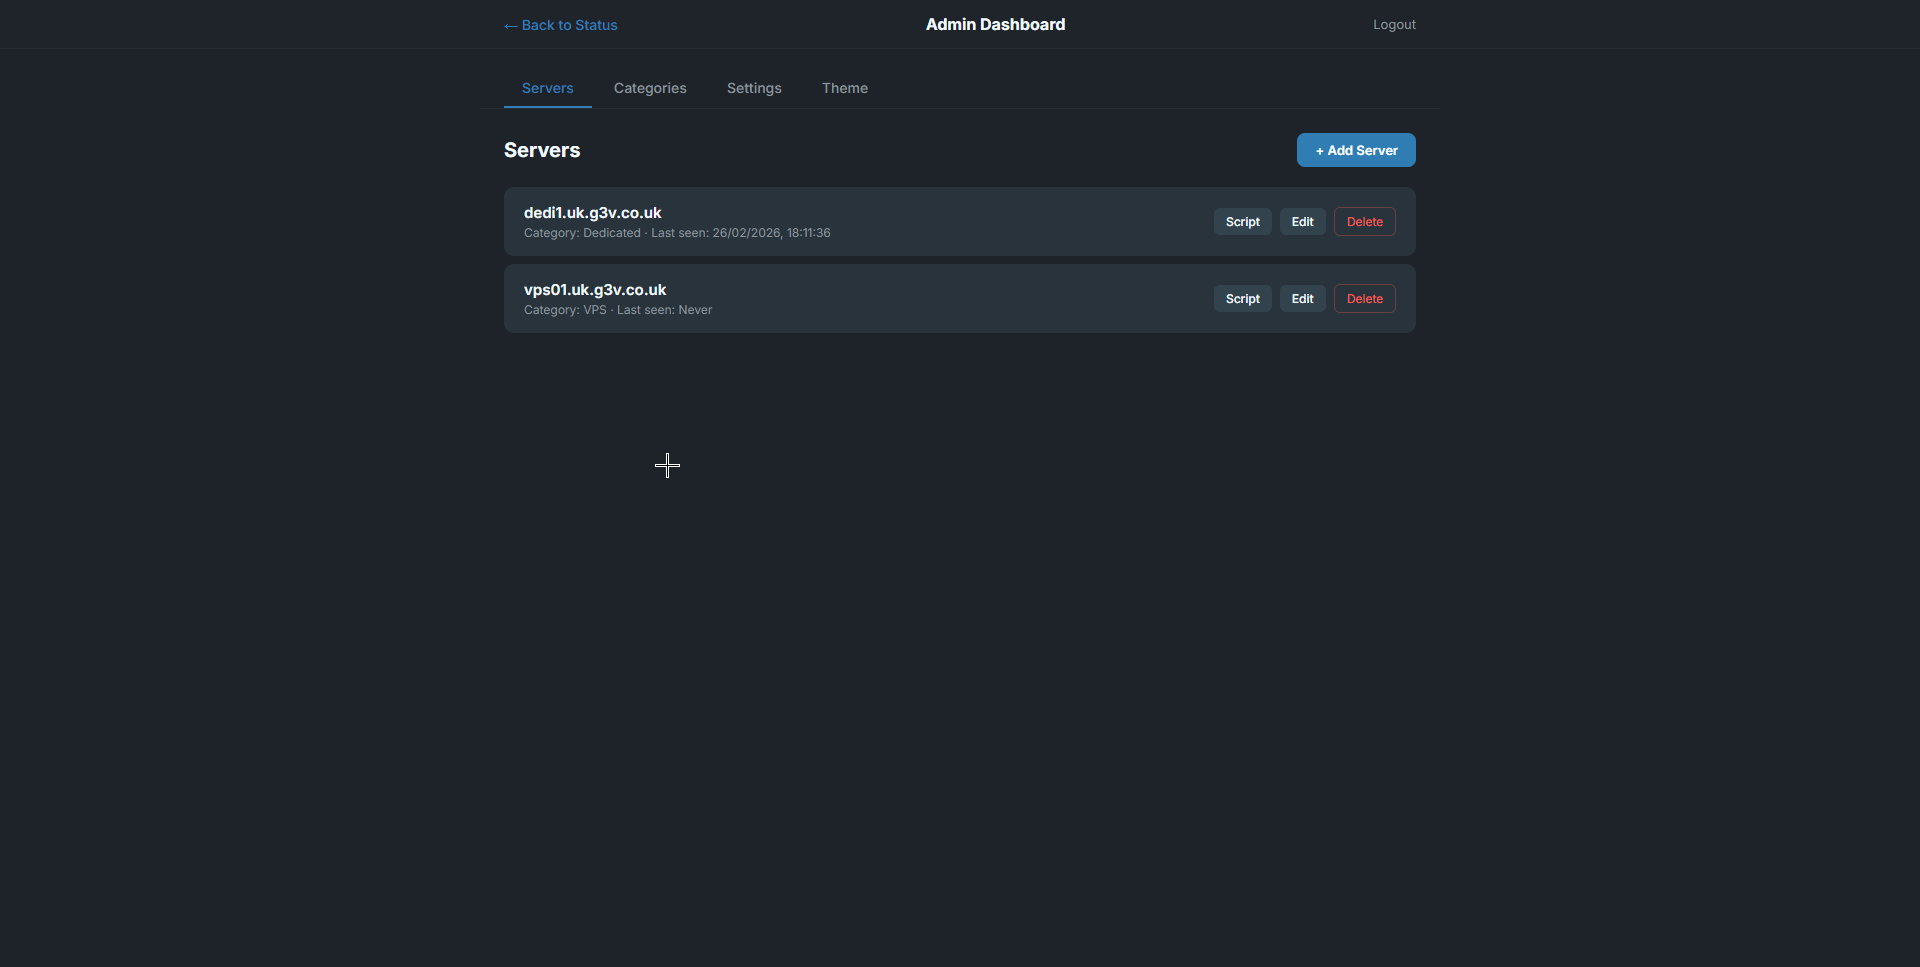Navigate Back to Status
This screenshot has height=967, width=1920.
coord(560,24)
